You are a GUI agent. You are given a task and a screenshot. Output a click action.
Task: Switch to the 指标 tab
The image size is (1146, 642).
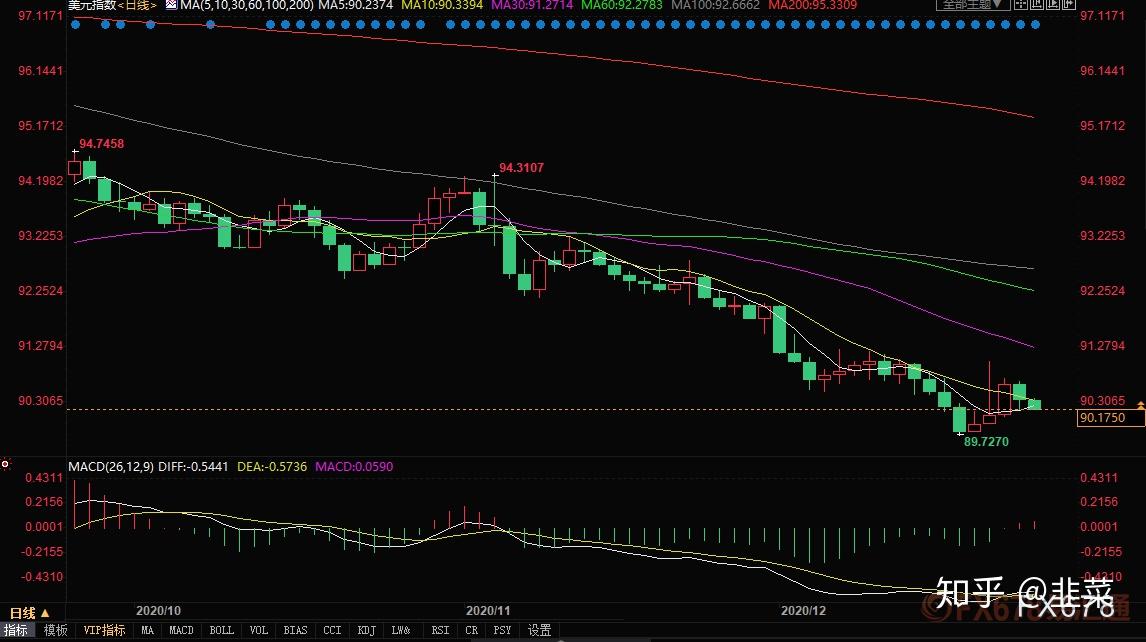17,631
